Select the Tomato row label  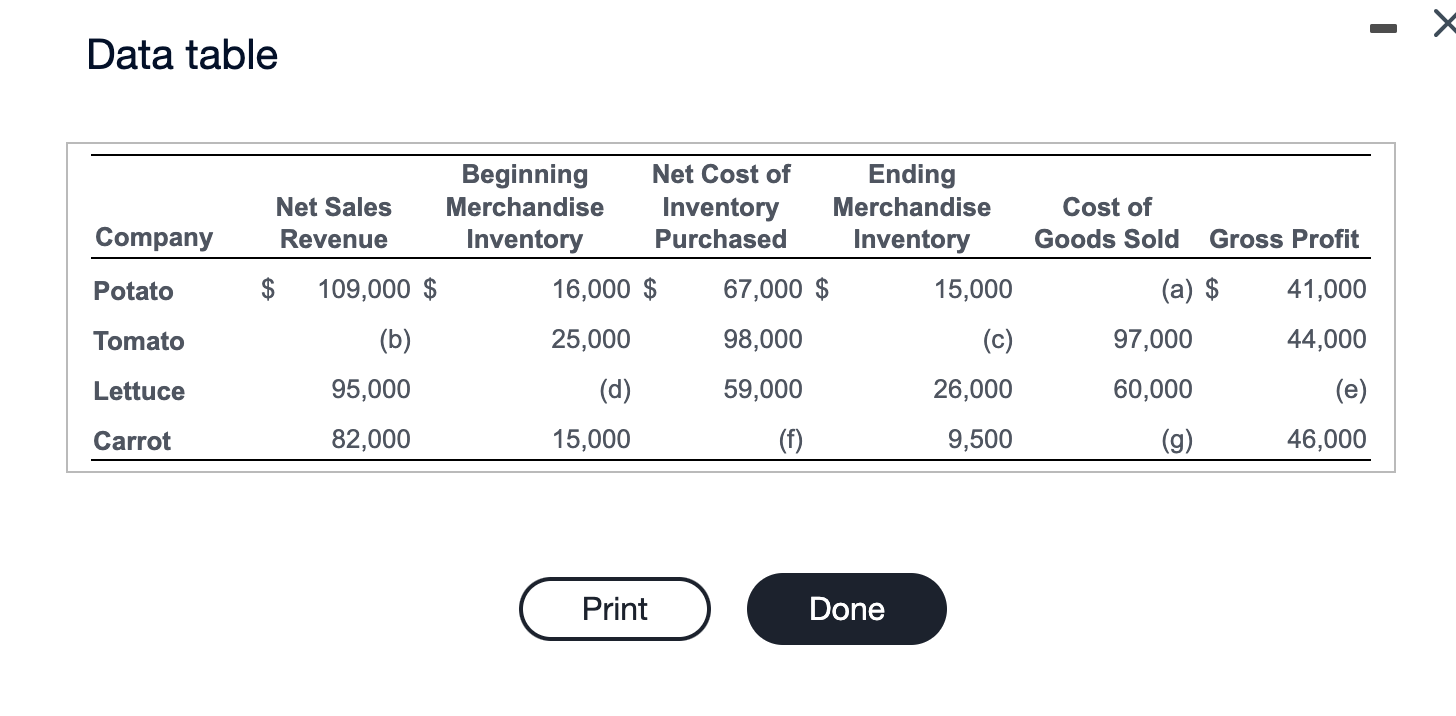coord(139,341)
